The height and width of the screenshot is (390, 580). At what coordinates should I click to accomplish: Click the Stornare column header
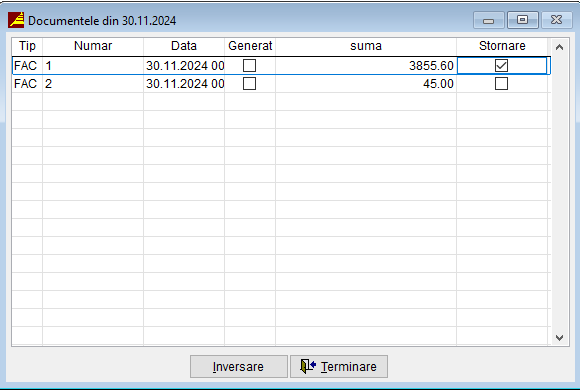click(x=502, y=46)
